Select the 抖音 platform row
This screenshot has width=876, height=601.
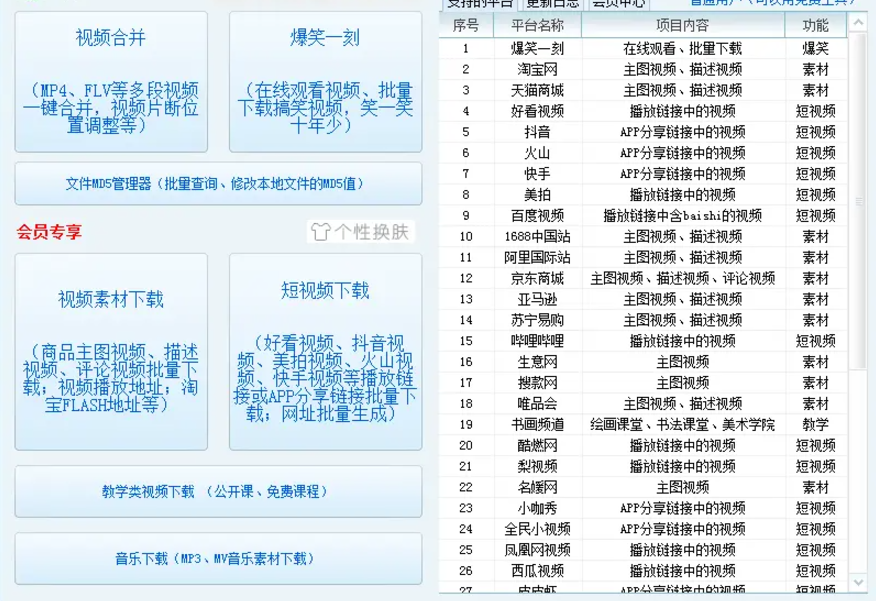(643, 132)
